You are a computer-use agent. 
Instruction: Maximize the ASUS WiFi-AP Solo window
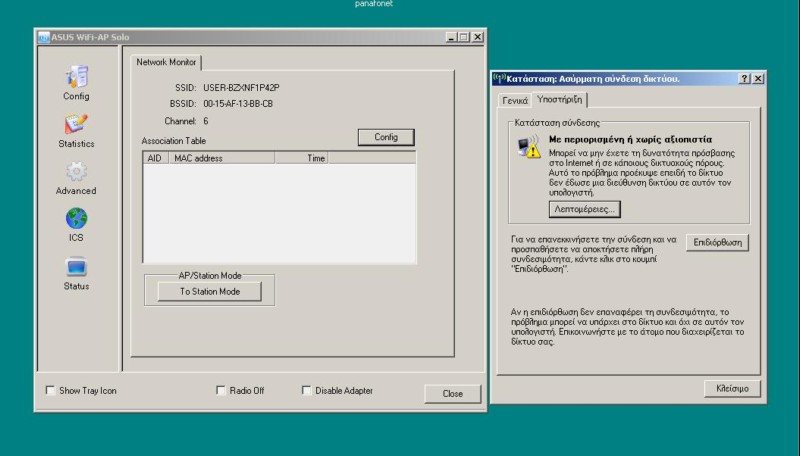pos(464,37)
